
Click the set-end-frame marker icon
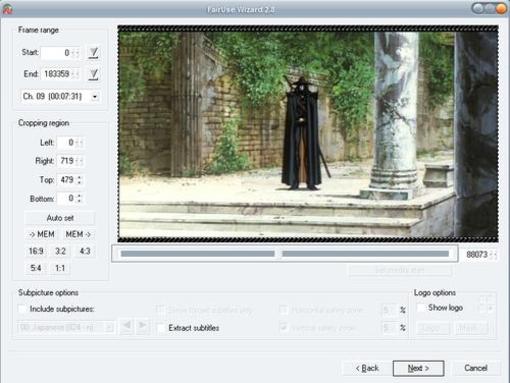point(93,74)
